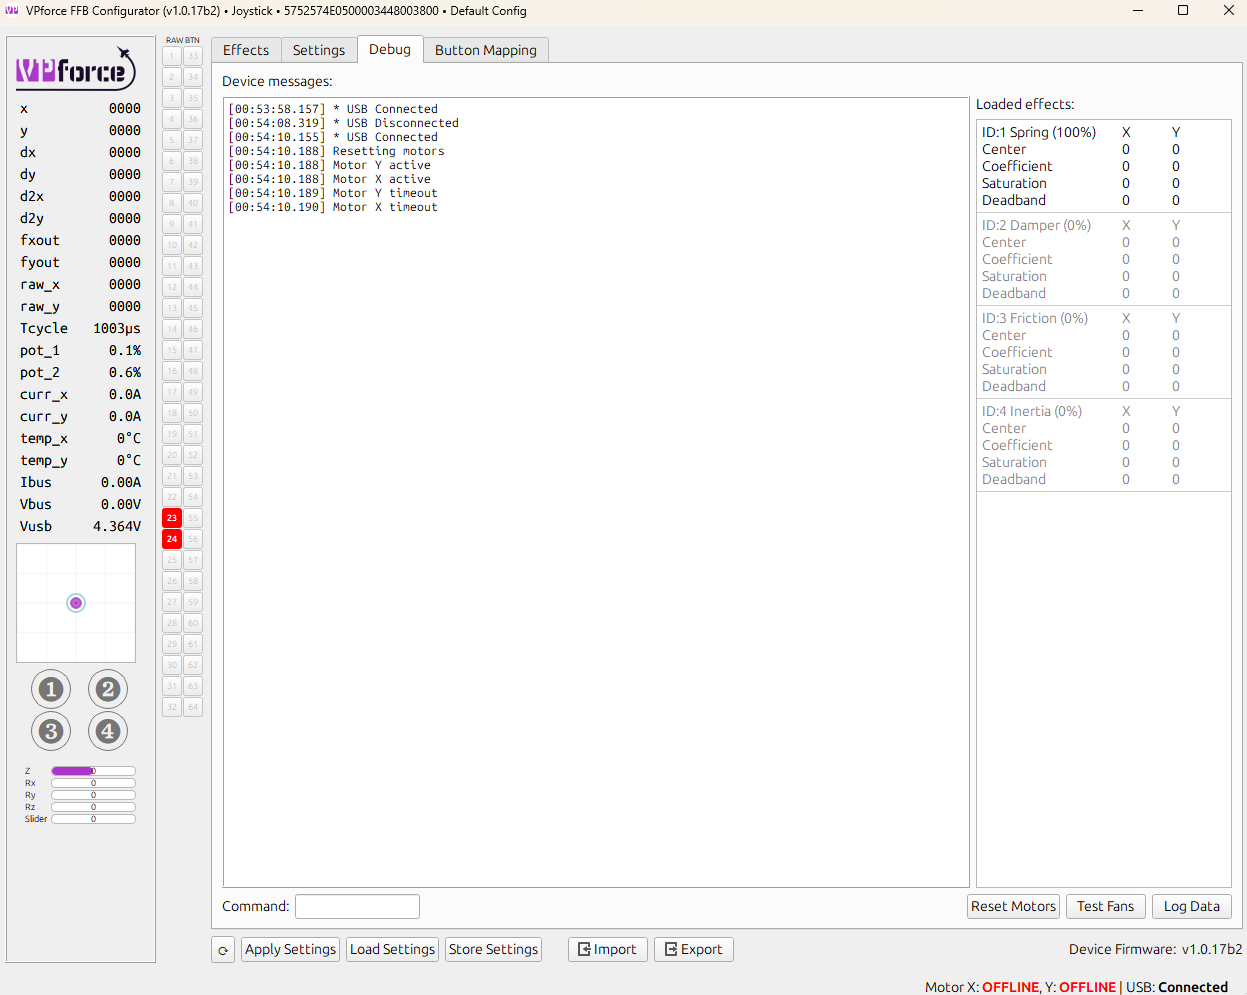This screenshot has width=1247, height=995.
Task: Select the ID:2 Damper (0%) effect header
Action: (1036, 225)
